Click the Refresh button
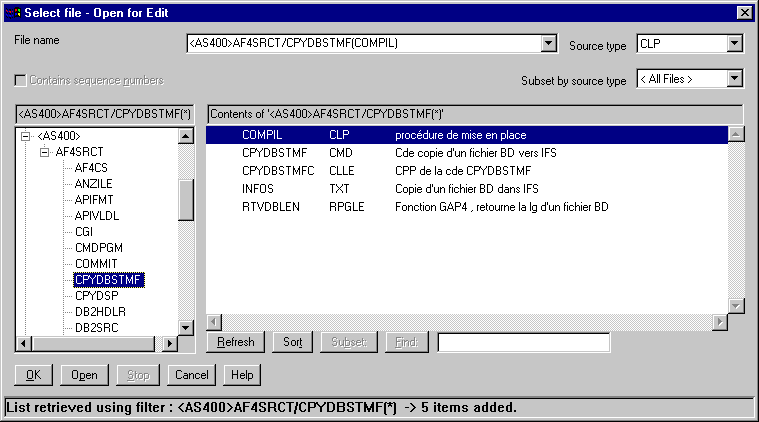 coord(236,343)
